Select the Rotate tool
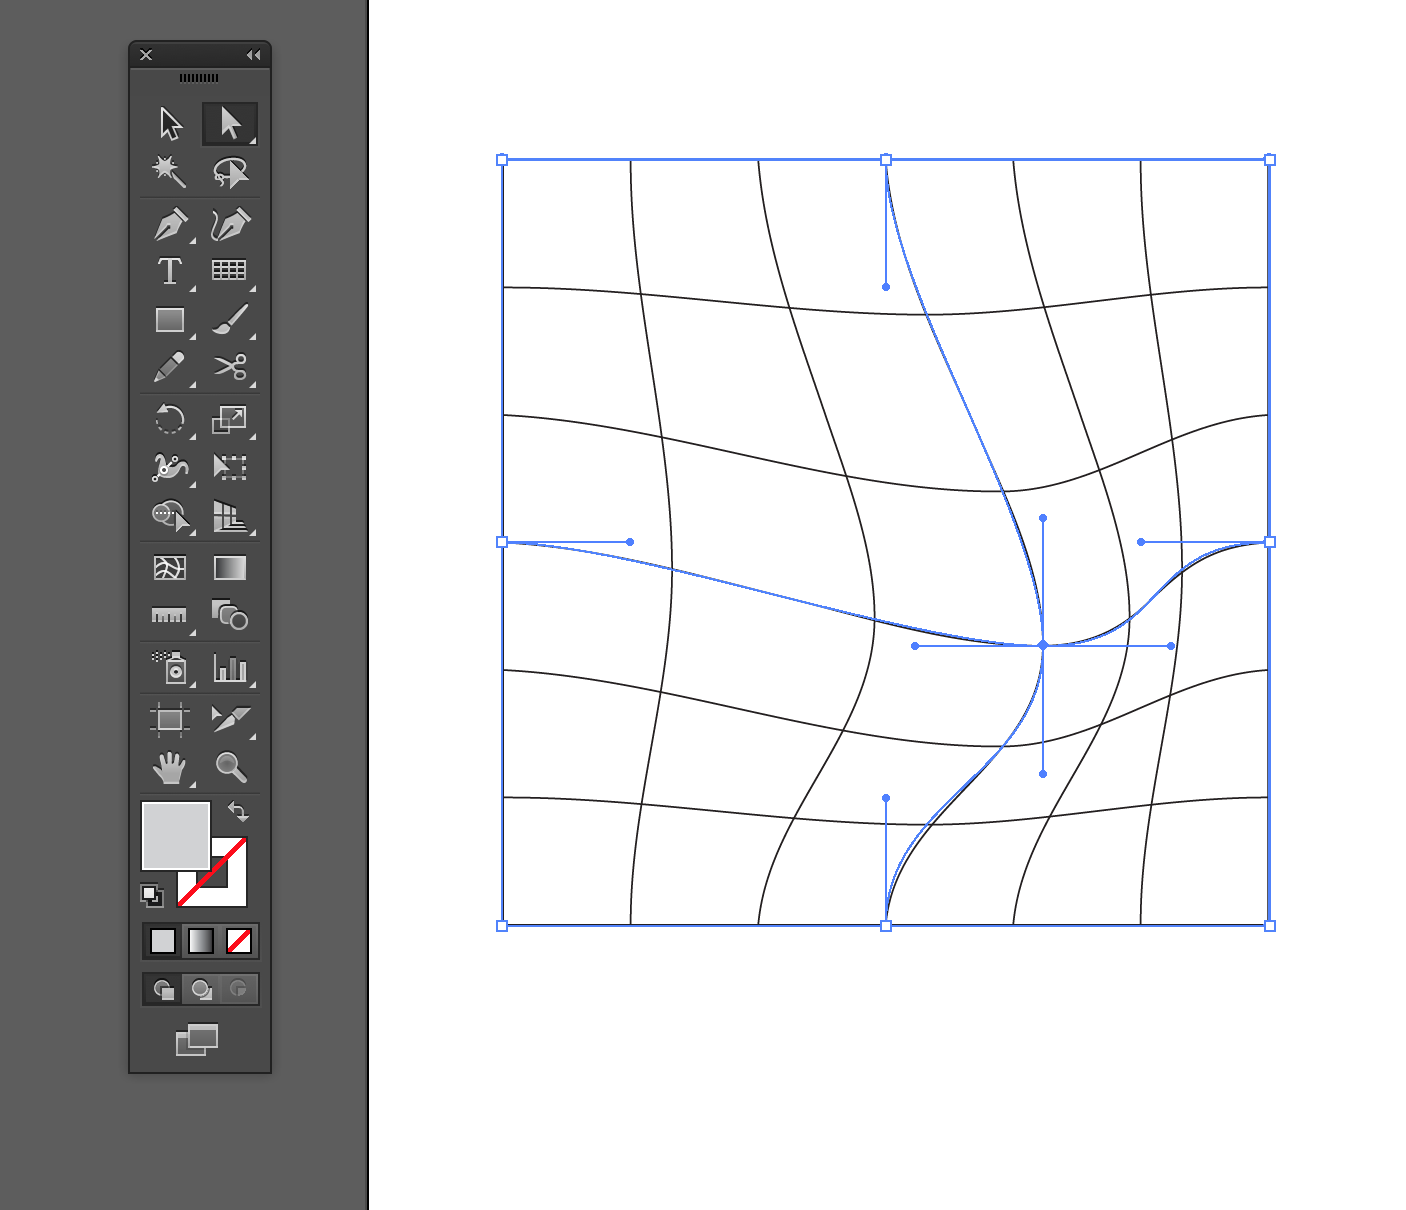Viewport: 1406px width, 1210px height. click(x=170, y=419)
